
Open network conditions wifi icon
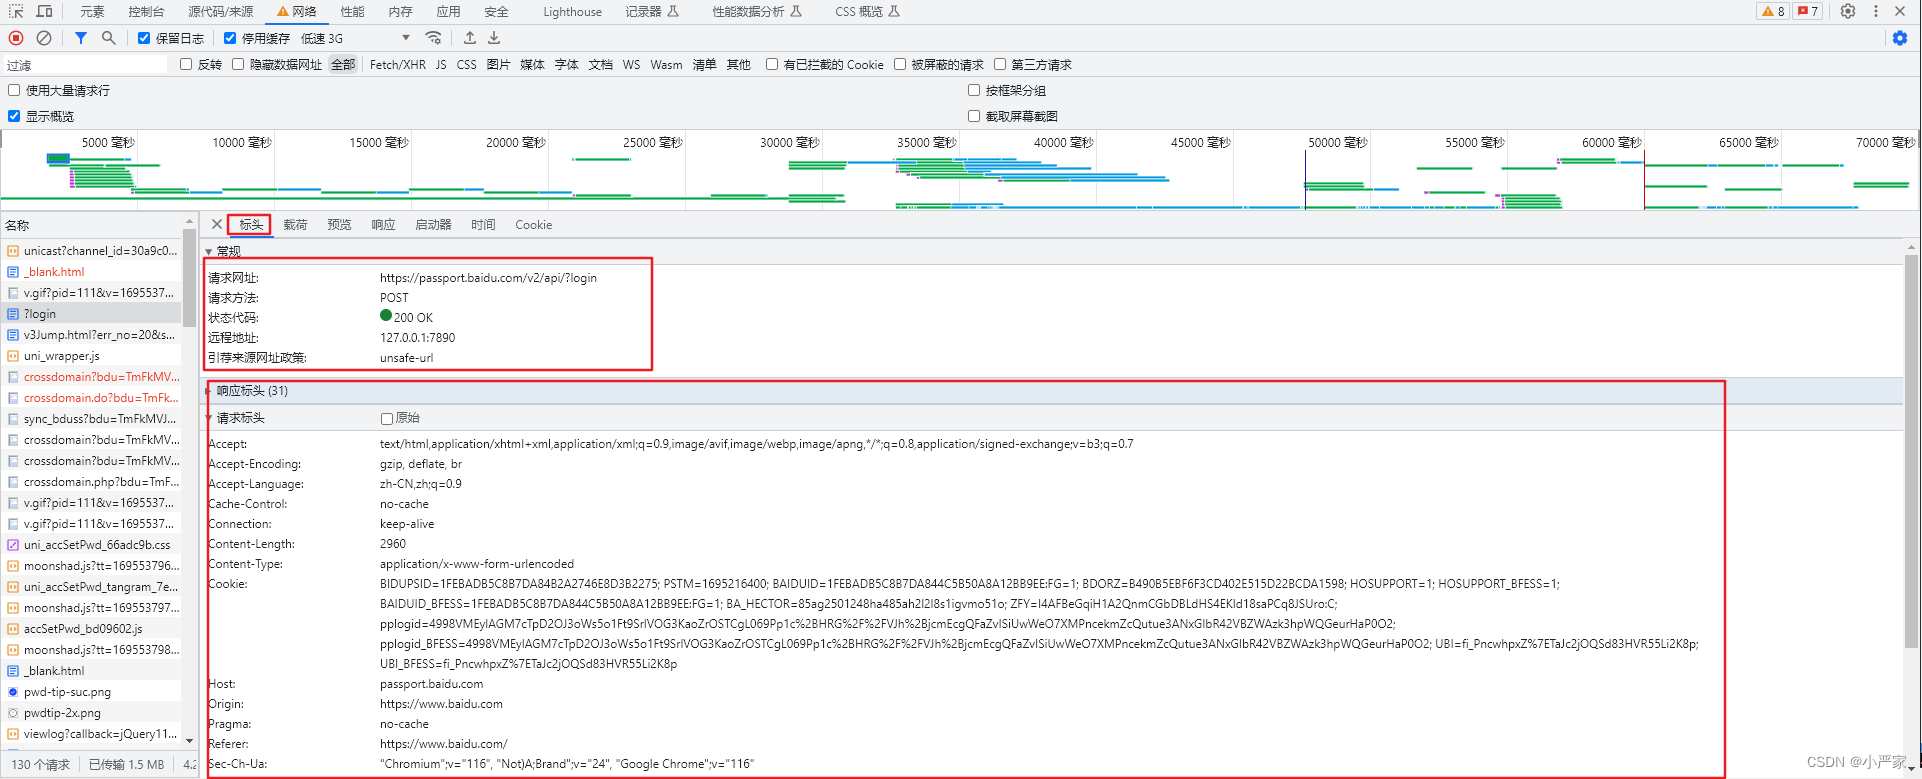[x=434, y=38]
